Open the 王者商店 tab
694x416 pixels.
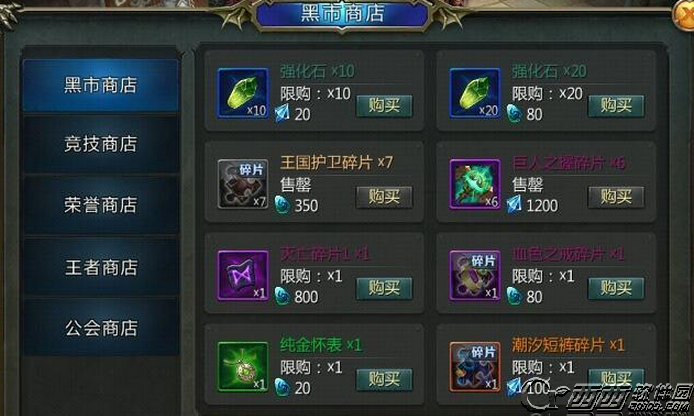(x=101, y=267)
